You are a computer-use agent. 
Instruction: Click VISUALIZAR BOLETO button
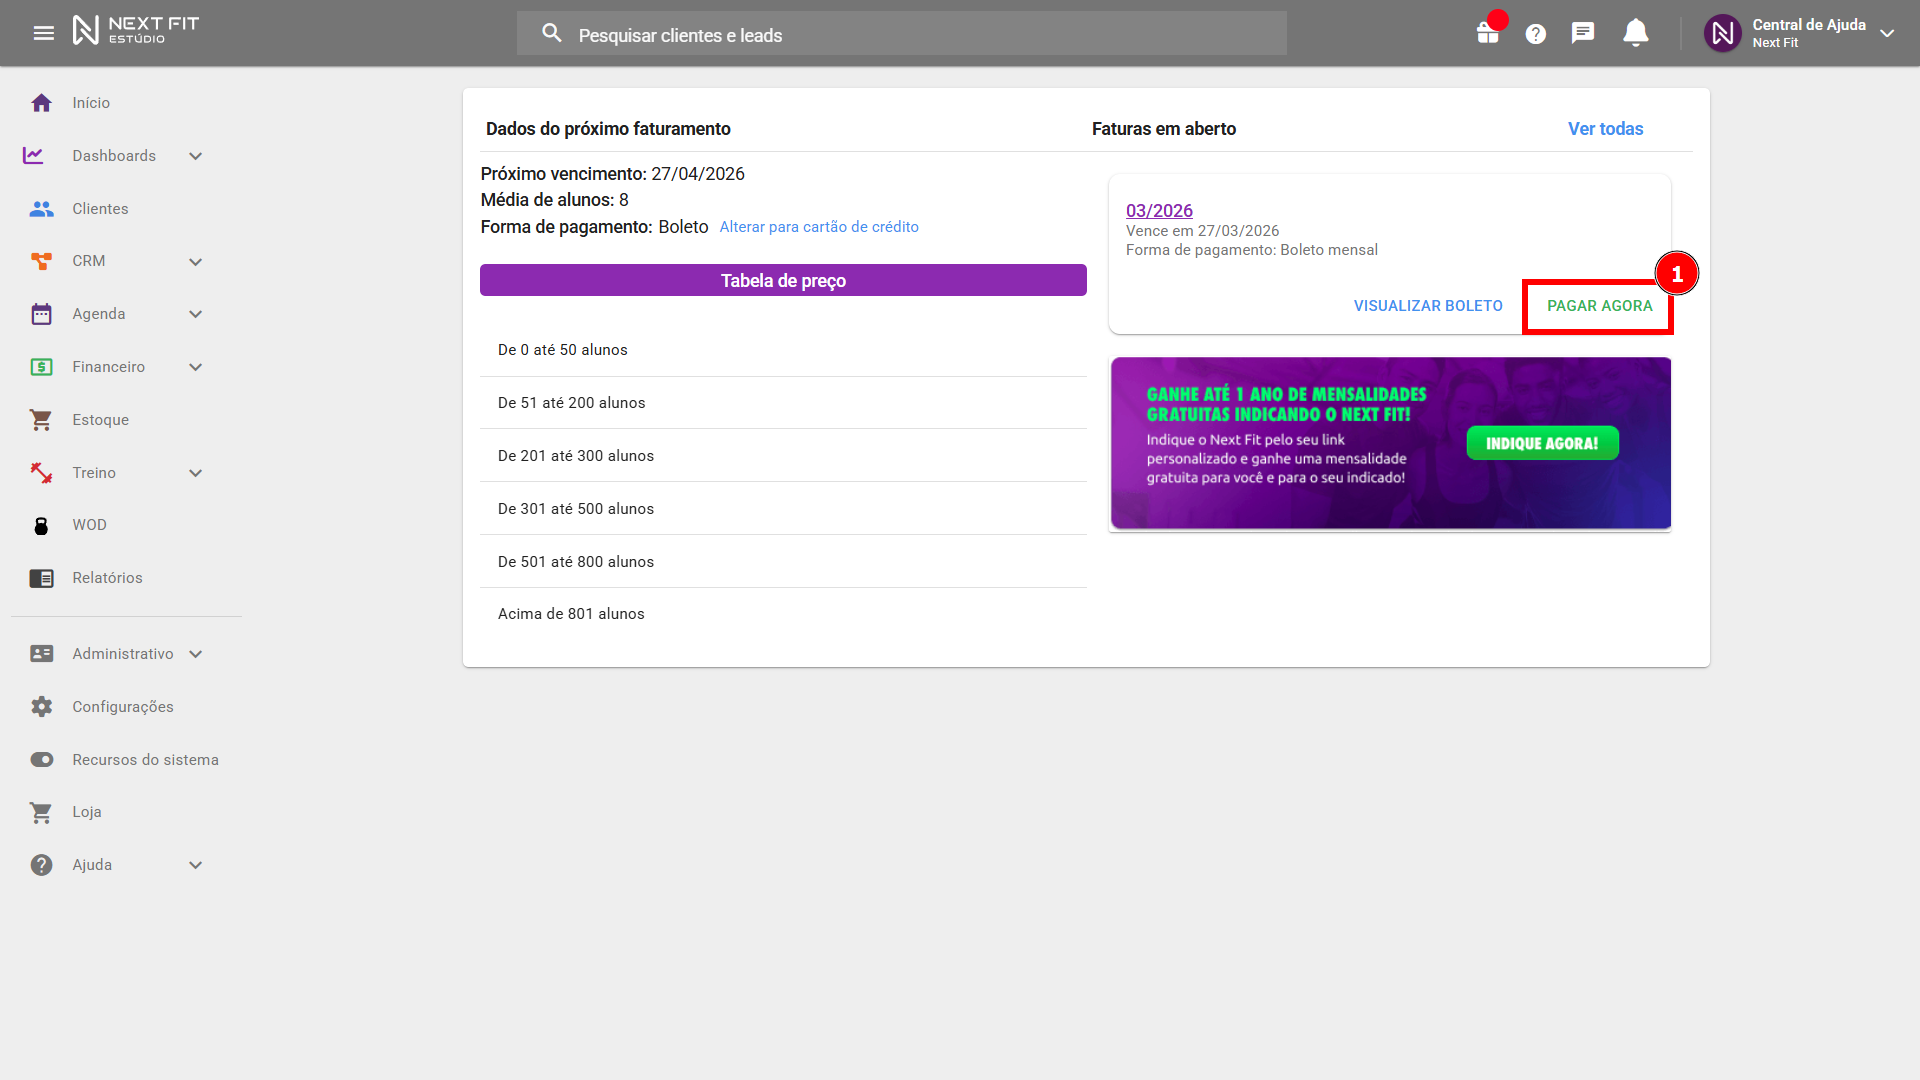pyautogui.click(x=1427, y=306)
